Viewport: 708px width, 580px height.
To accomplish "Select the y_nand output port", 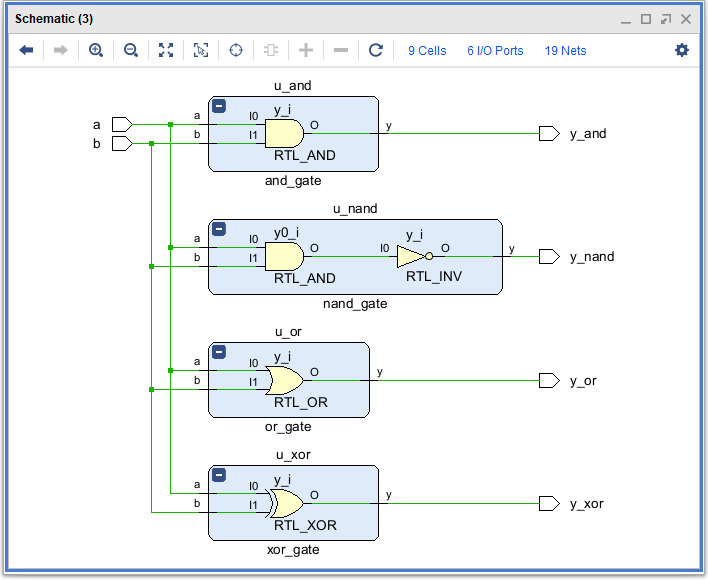I will tap(548, 257).
